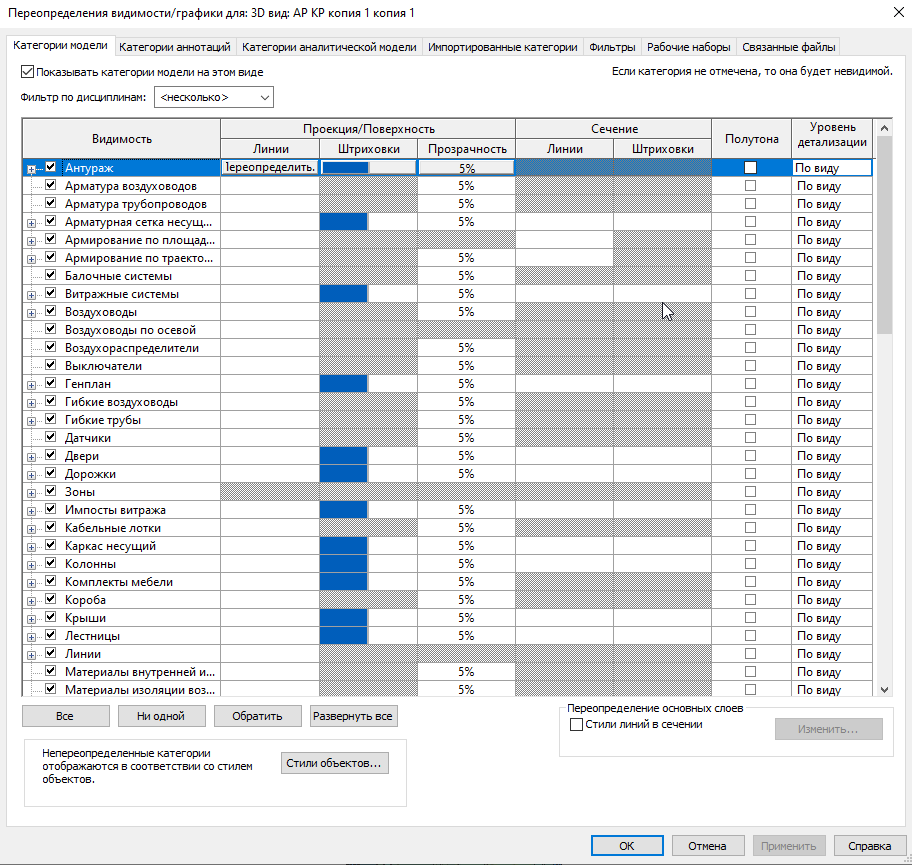
Task: Click blue pattern swatch for Двери
Action: (x=344, y=455)
